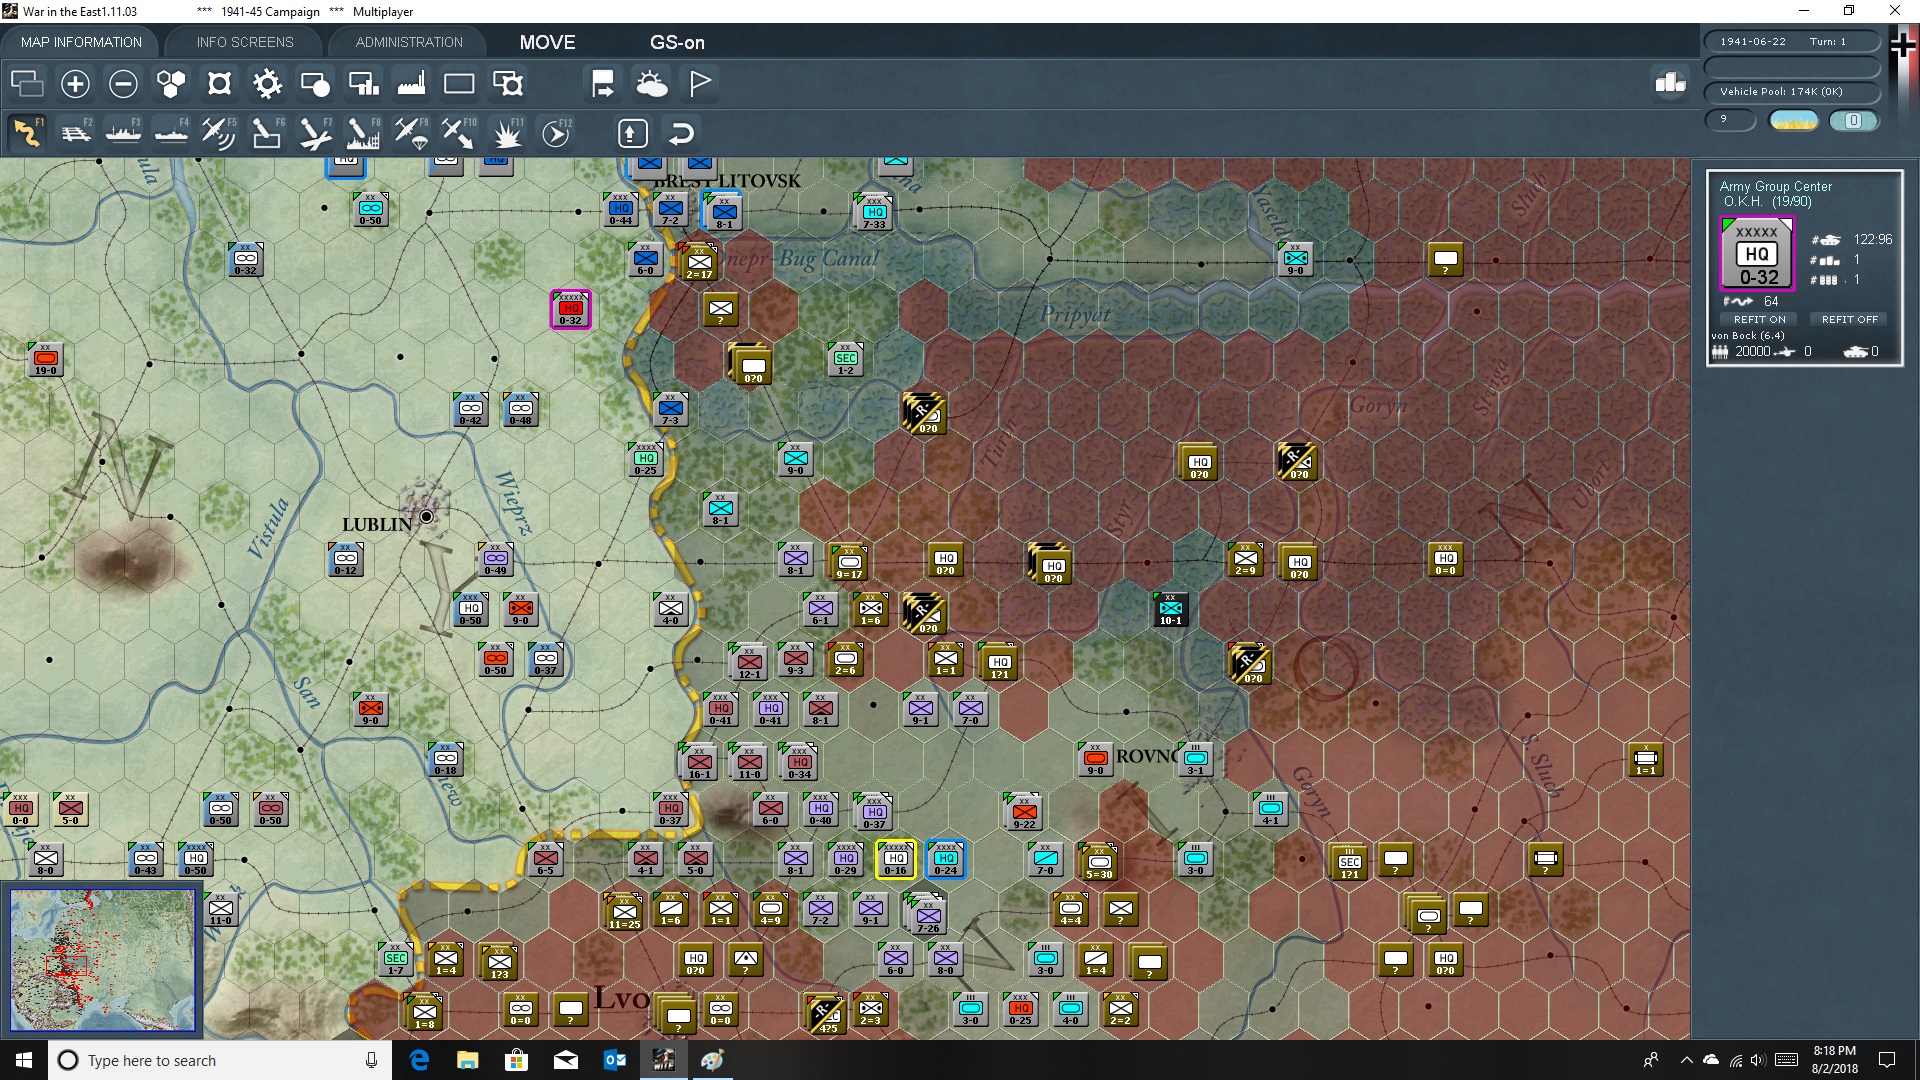This screenshot has width=1920, height=1080.
Task: Select the F5 air recon mode icon
Action: (219, 133)
